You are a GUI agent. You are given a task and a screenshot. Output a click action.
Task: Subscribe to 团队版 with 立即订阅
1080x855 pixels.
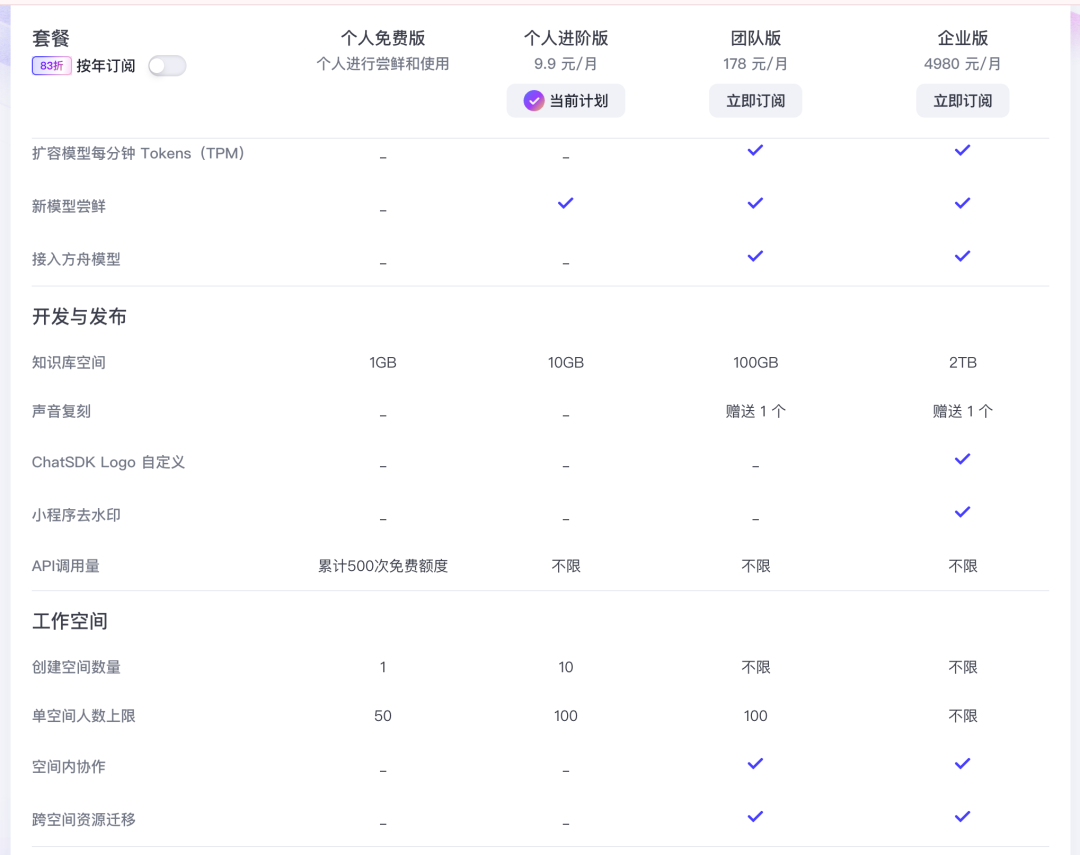coord(755,101)
